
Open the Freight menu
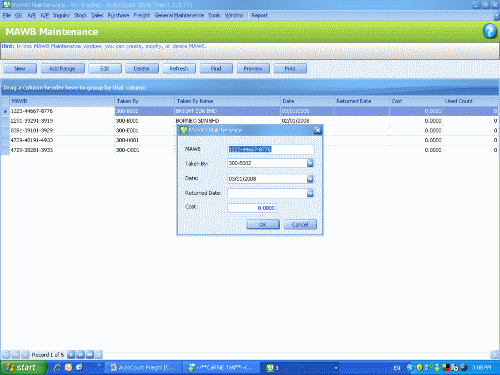142,15
